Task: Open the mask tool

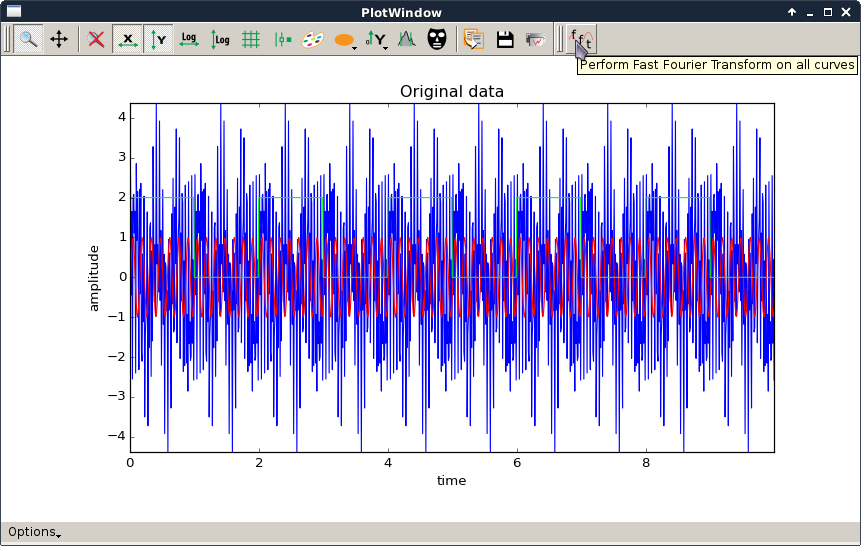Action: tap(437, 39)
